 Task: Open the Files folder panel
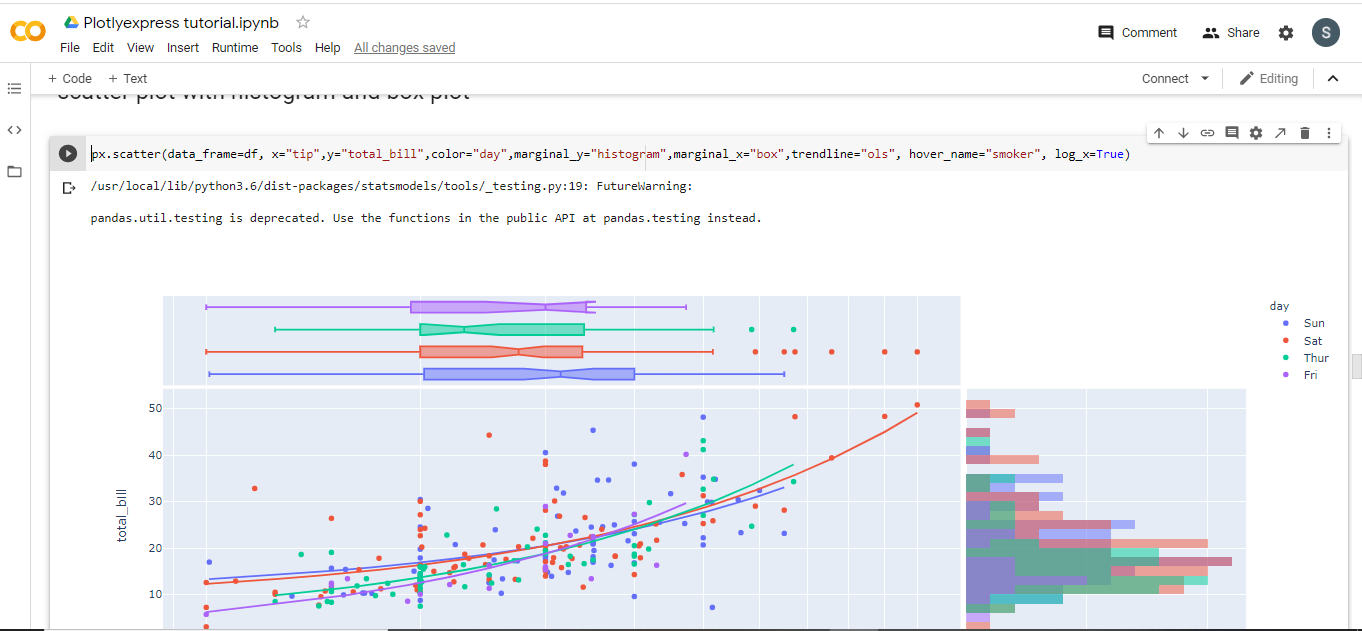[14, 172]
